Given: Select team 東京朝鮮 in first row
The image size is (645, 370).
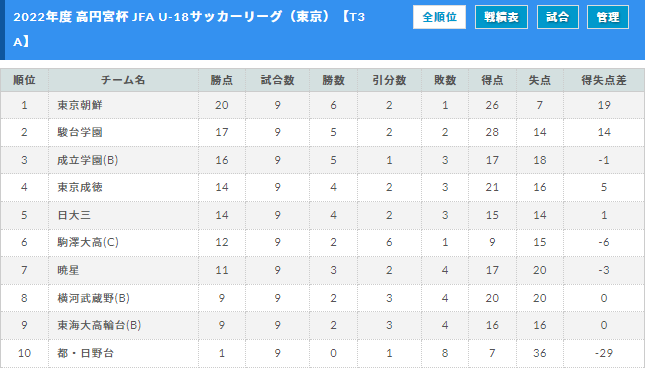Looking at the screenshot, I should (80, 105).
